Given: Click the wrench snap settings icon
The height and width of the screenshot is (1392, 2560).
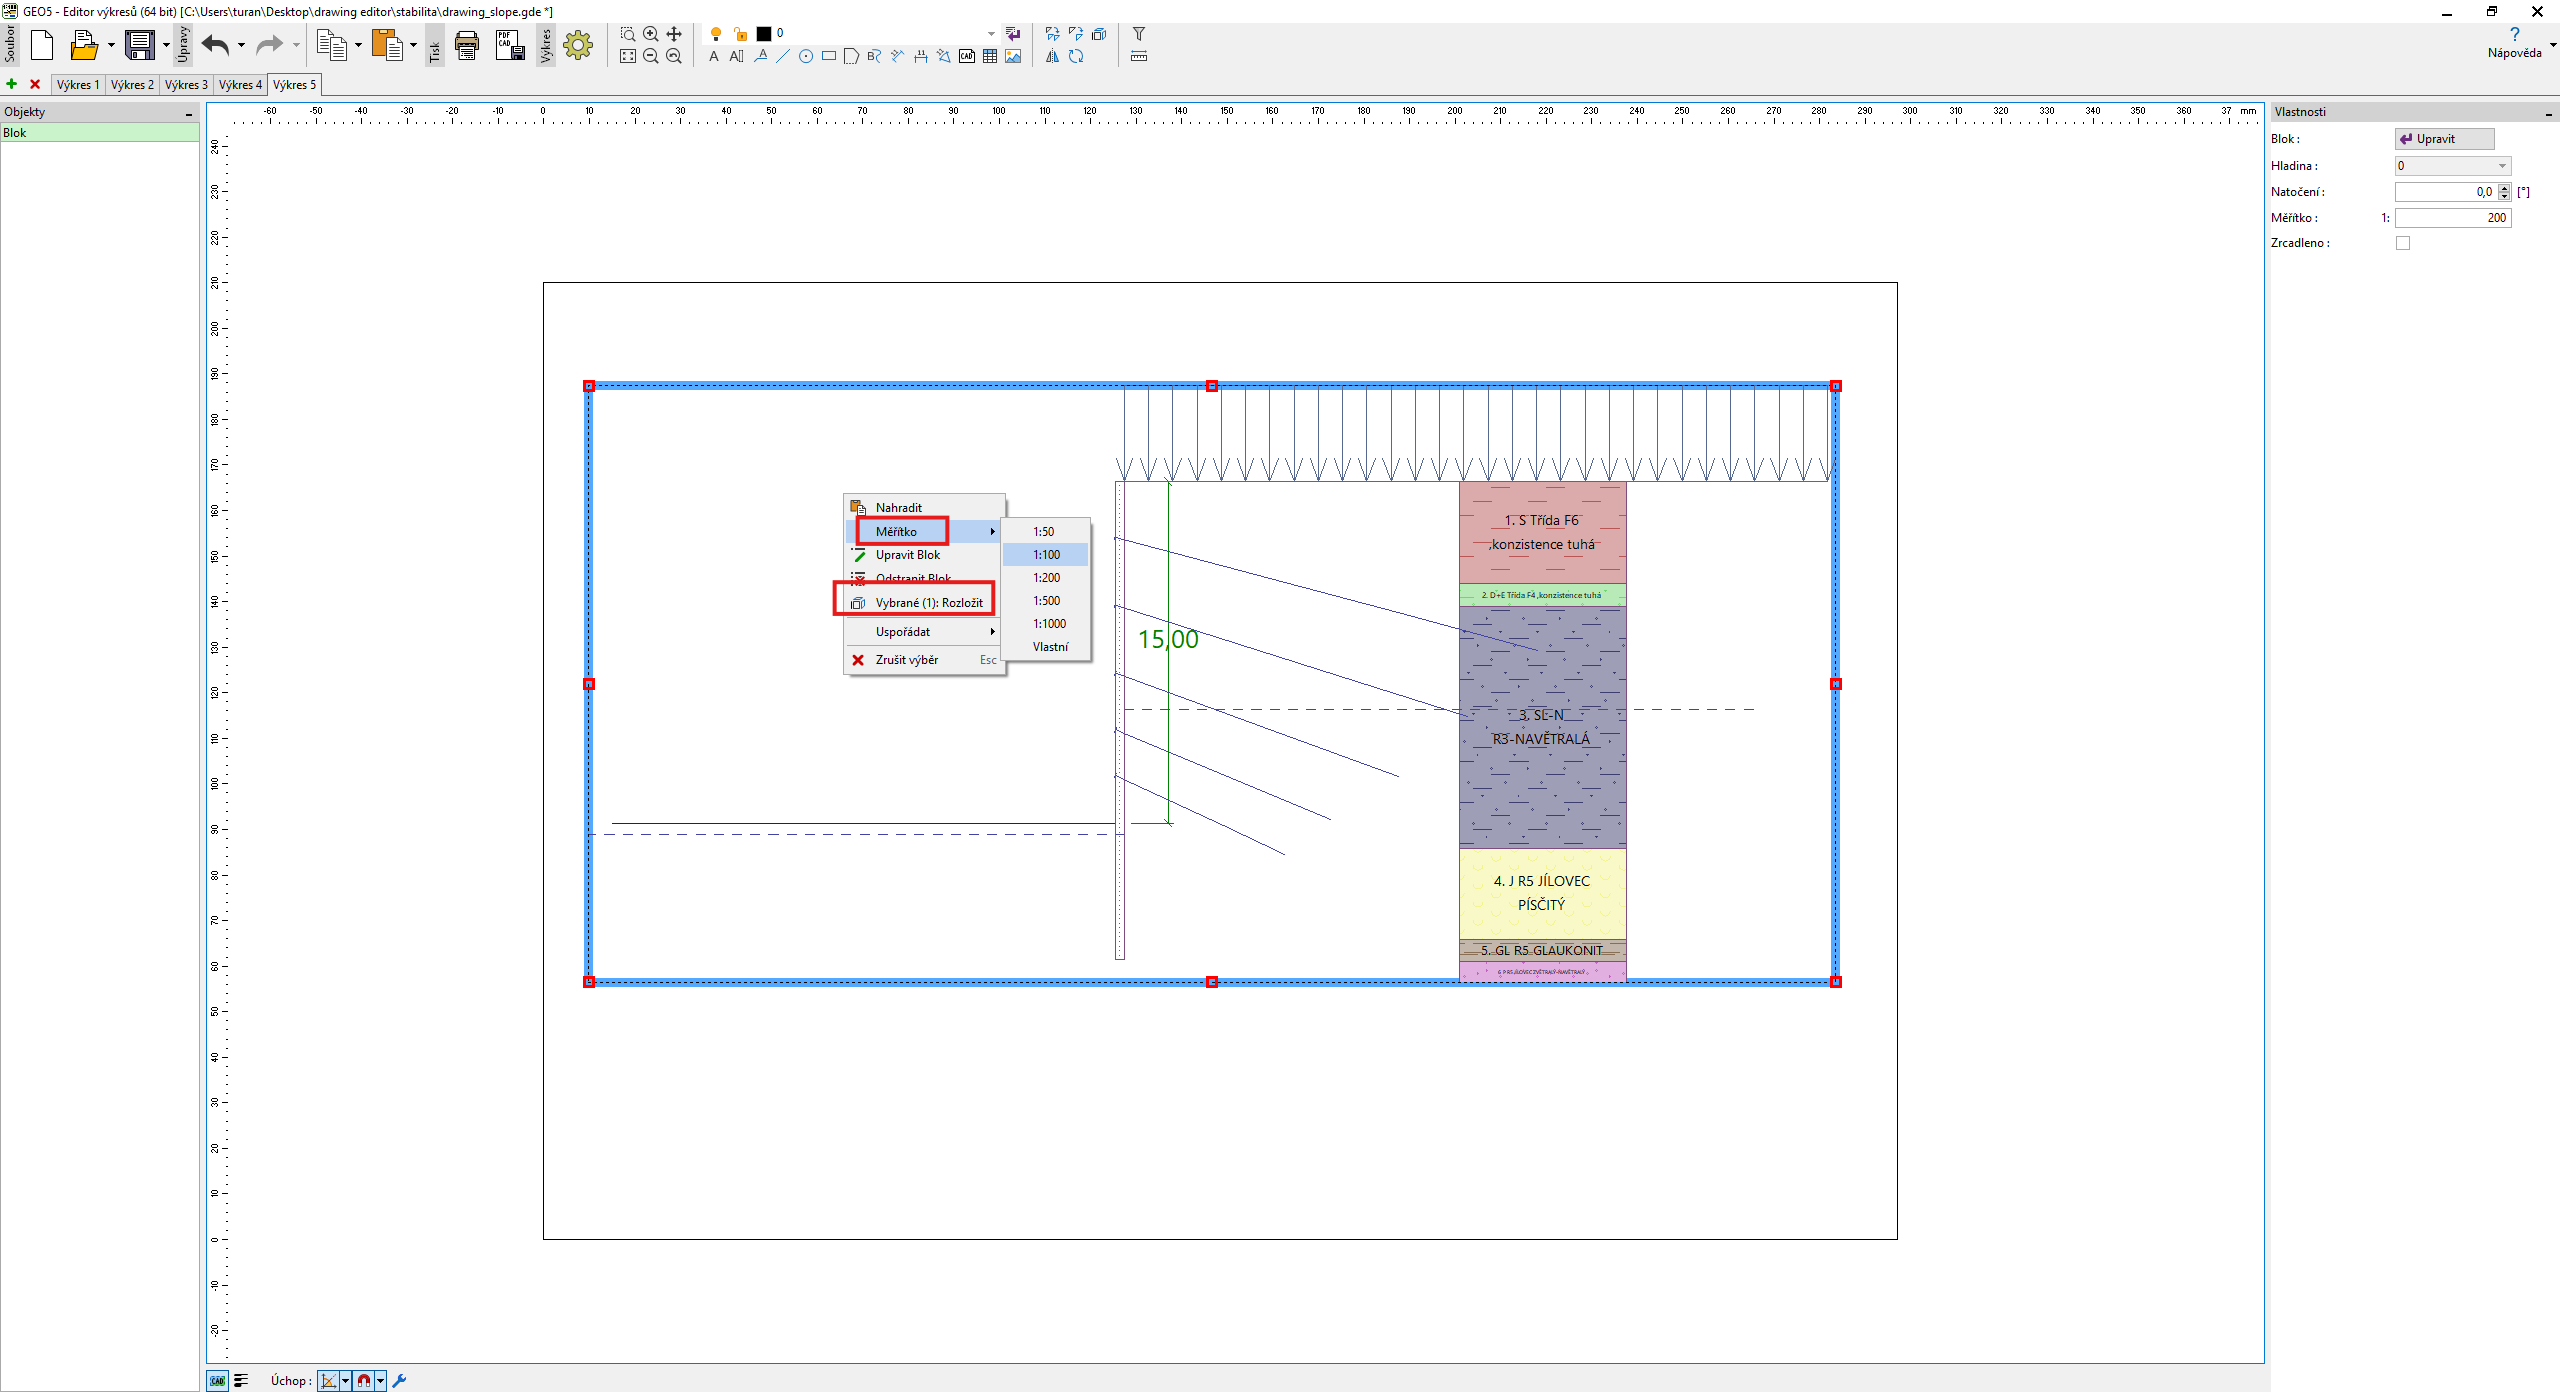Looking at the screenshot, I should pos(400,1380).
